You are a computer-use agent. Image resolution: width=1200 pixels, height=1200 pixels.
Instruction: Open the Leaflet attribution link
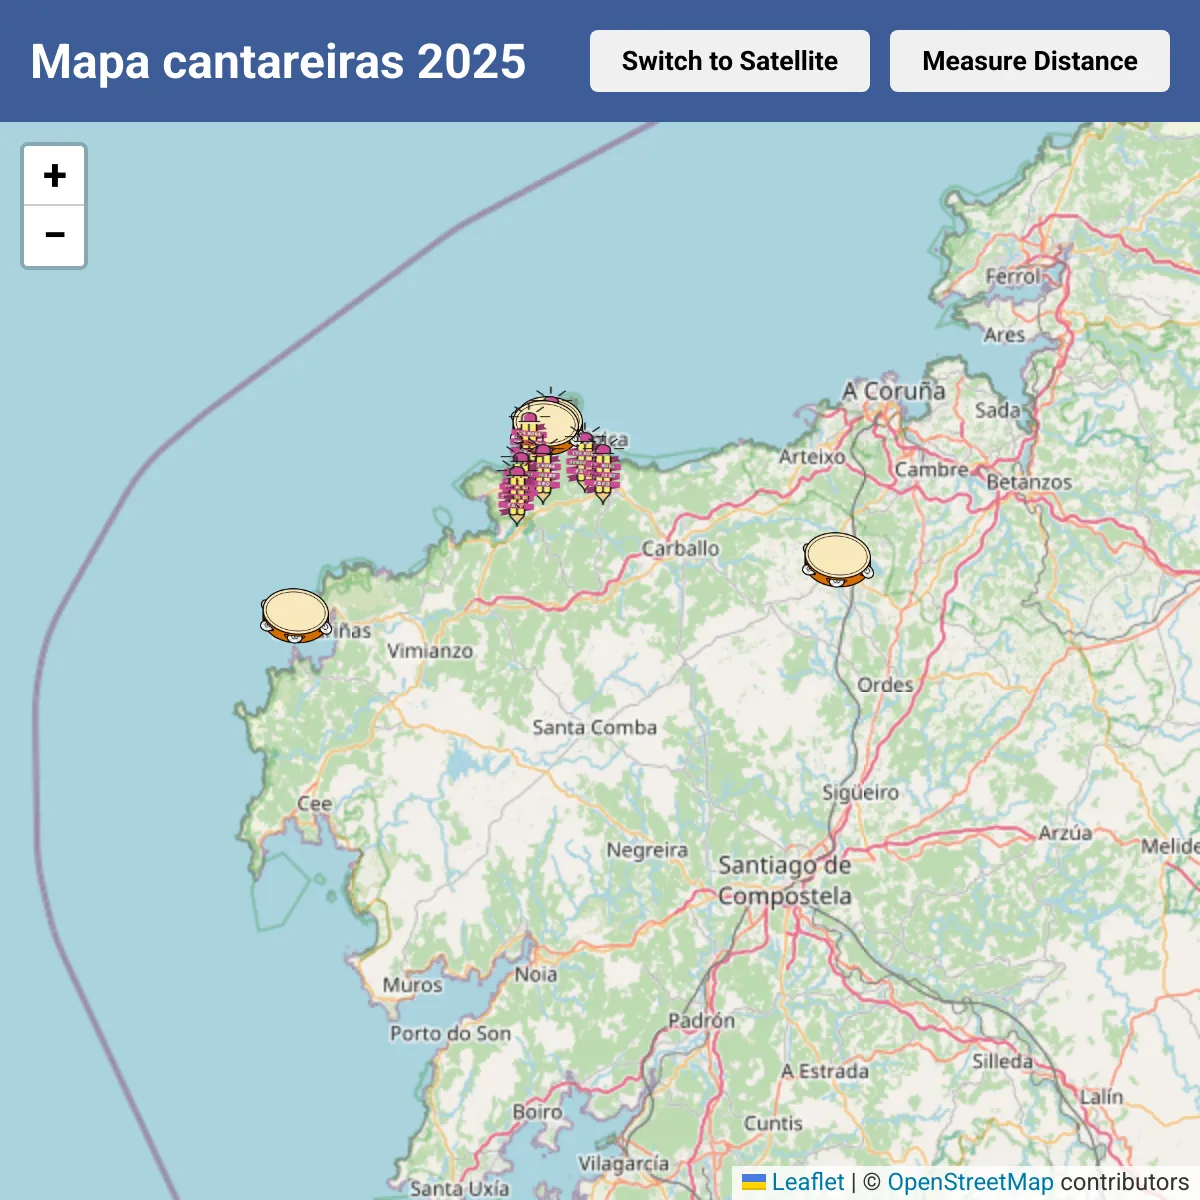click(808, 1182)
